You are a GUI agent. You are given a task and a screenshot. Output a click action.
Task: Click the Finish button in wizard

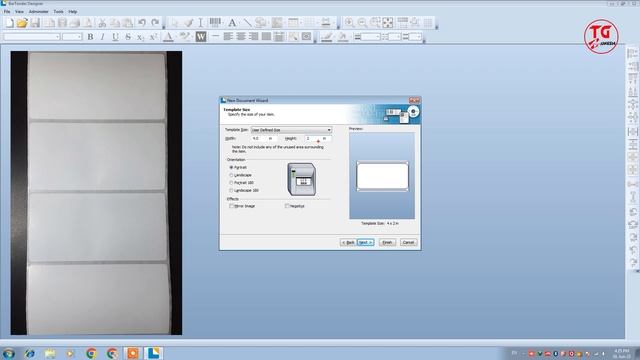tap(387, 242)
